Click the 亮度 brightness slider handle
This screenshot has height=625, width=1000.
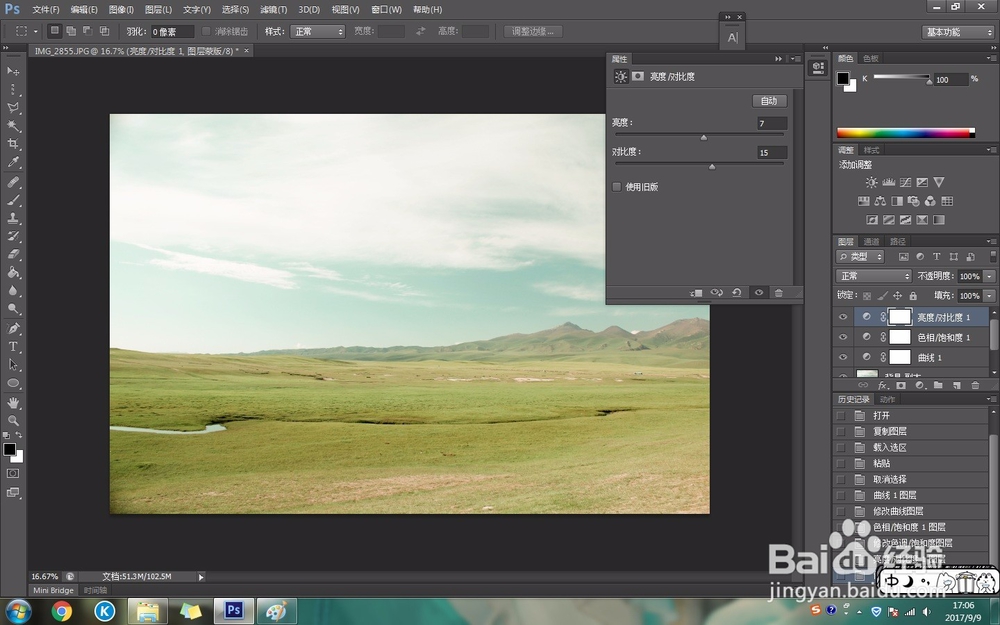click(x=704, y=137)
